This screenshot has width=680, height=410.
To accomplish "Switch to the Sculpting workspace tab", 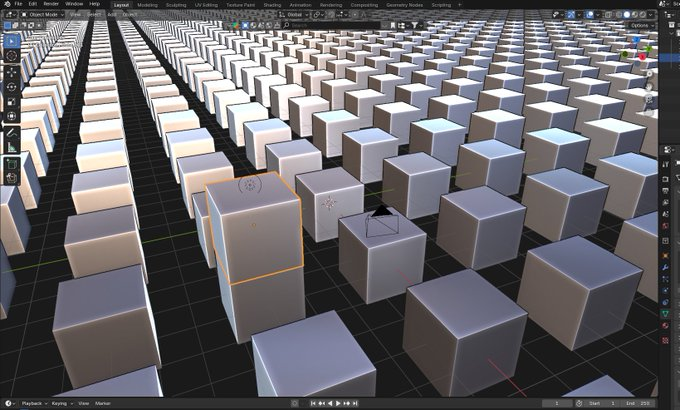I will click(176, 5).
